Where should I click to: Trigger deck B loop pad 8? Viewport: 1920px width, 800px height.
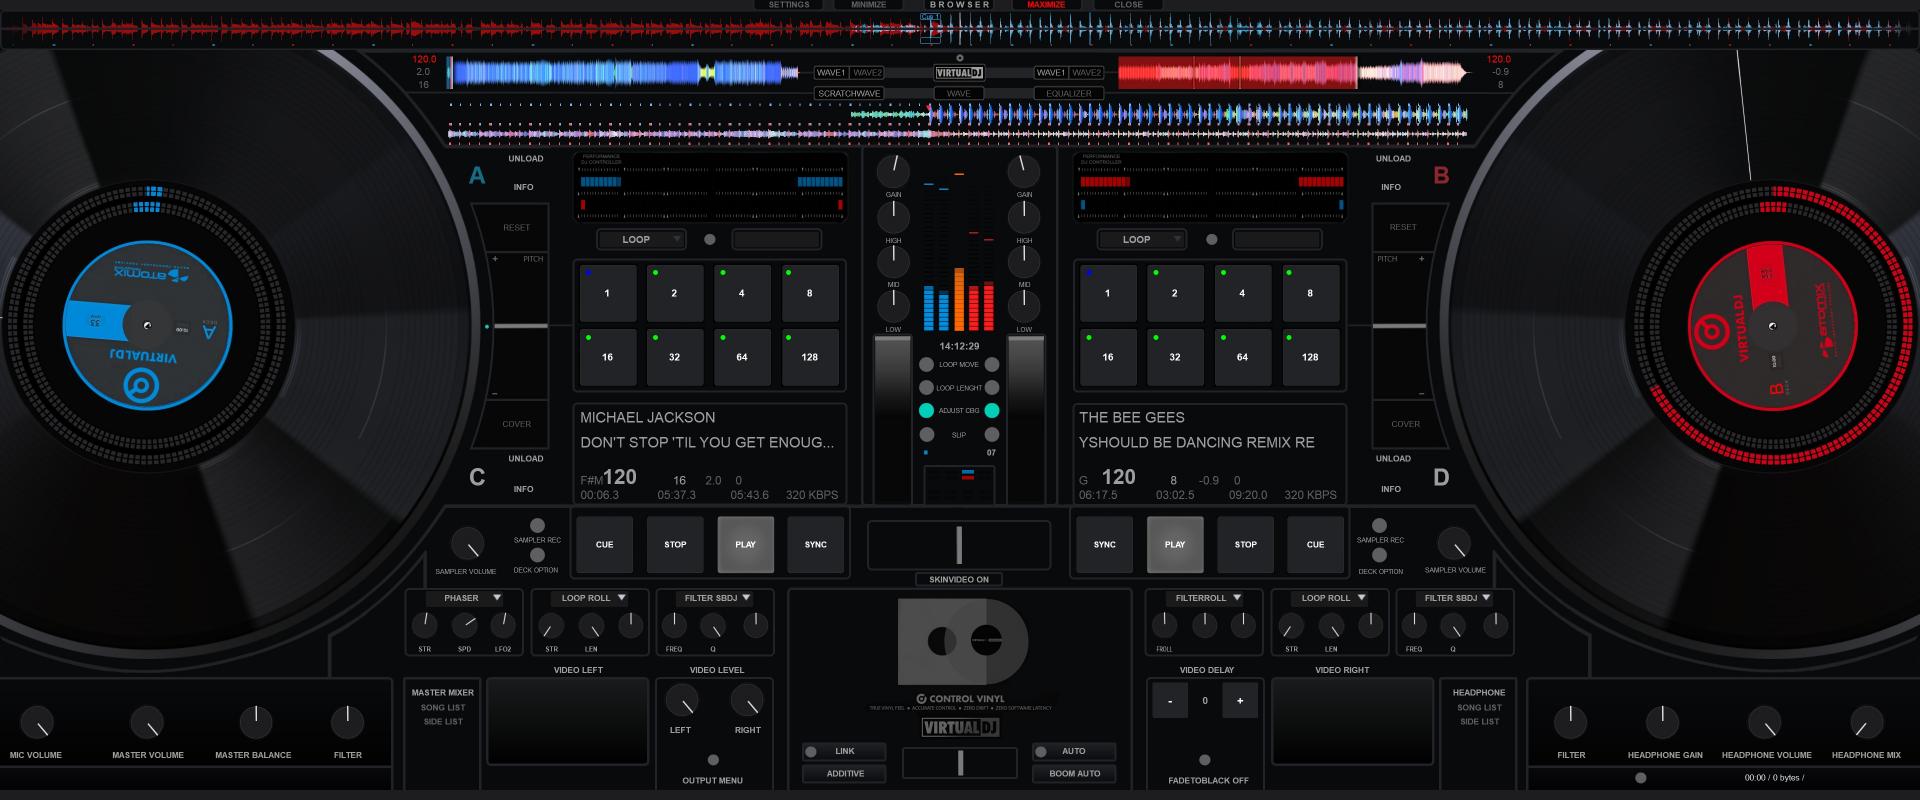(x=1310, y=293)
